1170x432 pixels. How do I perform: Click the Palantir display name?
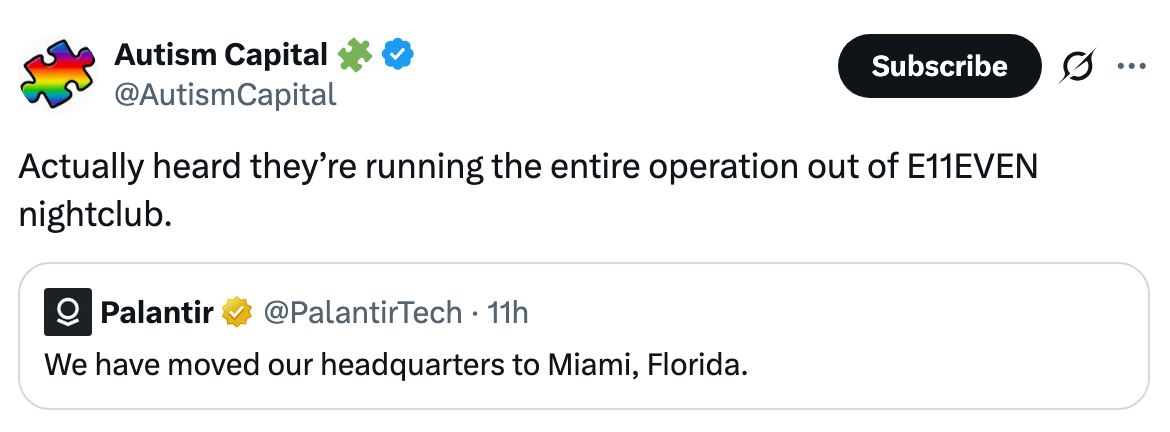coord(157,313)
